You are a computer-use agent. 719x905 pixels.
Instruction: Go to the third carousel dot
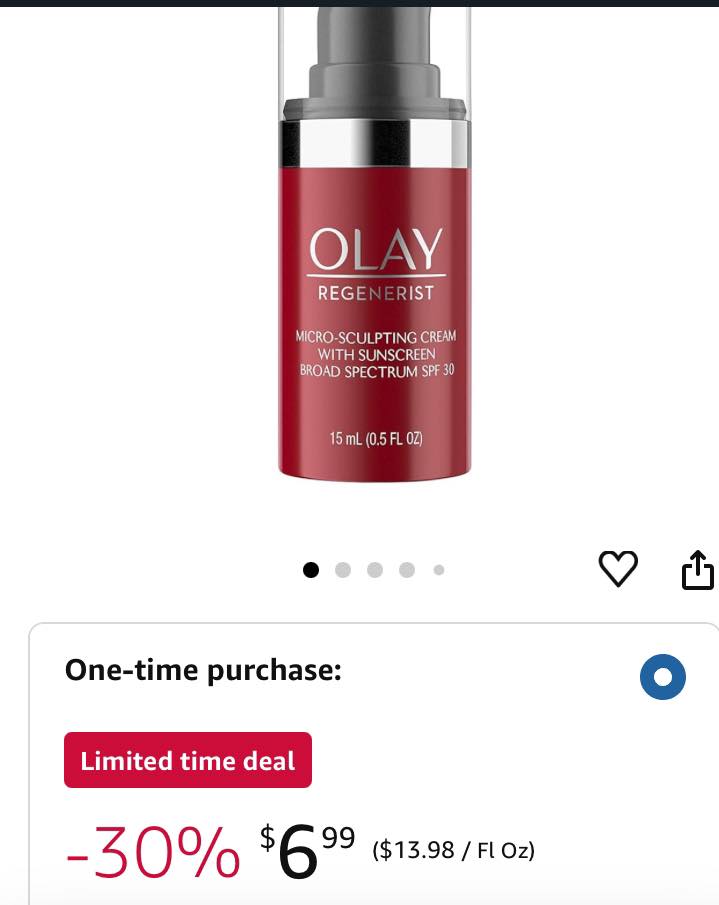[x=375, y=570]
